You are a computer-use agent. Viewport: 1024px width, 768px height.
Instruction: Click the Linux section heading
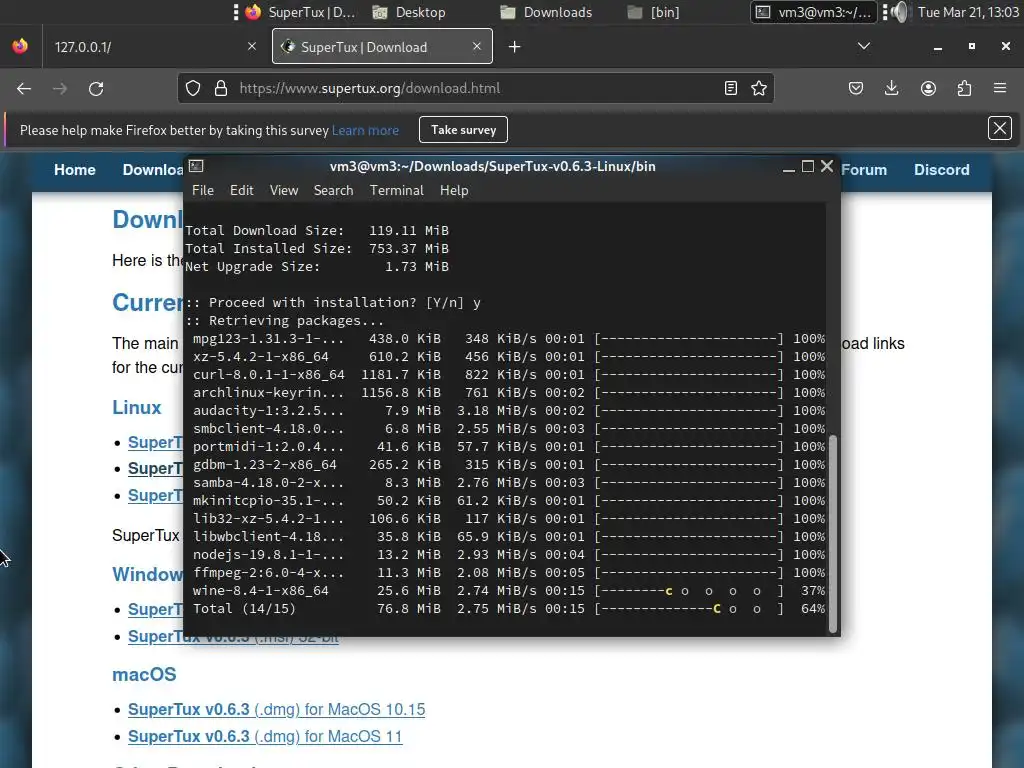(x=136, y=407)
